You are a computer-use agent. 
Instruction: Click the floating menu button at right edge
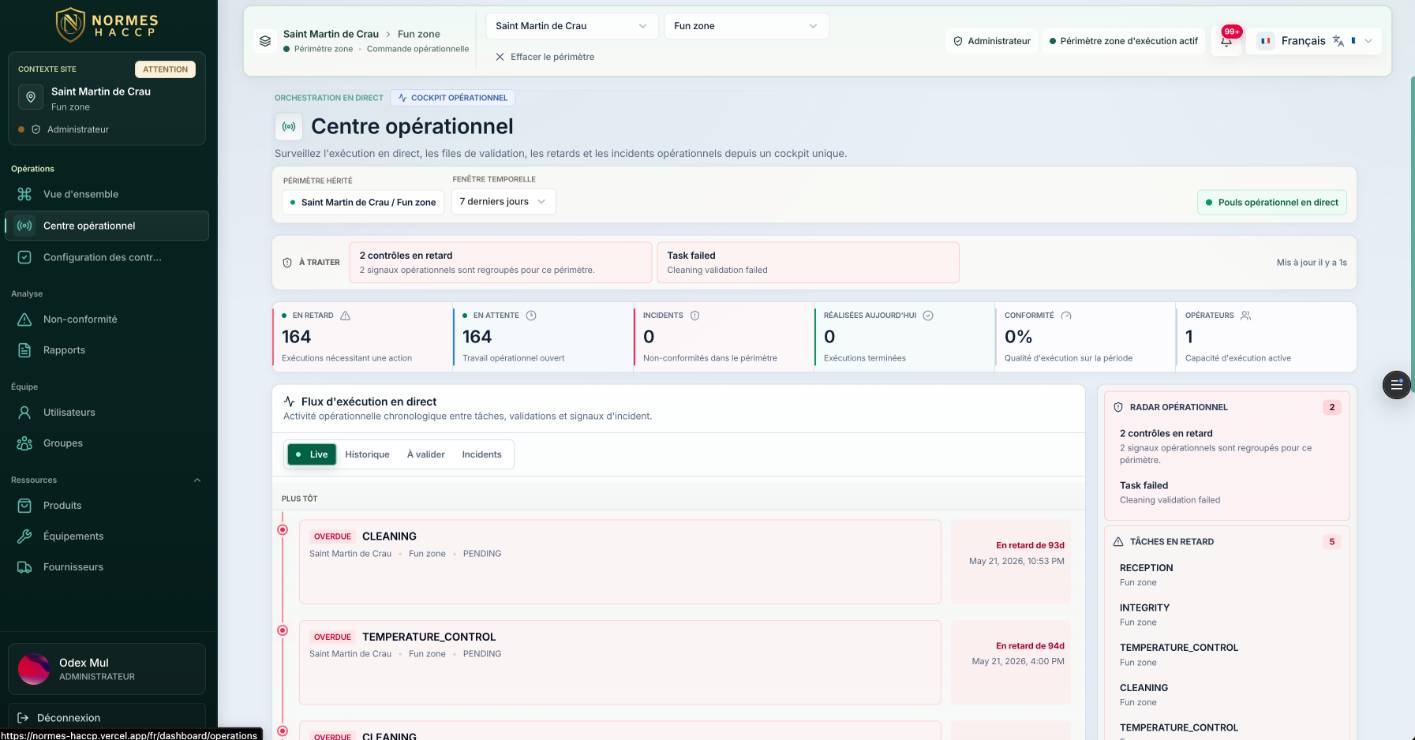point(1396,385)
